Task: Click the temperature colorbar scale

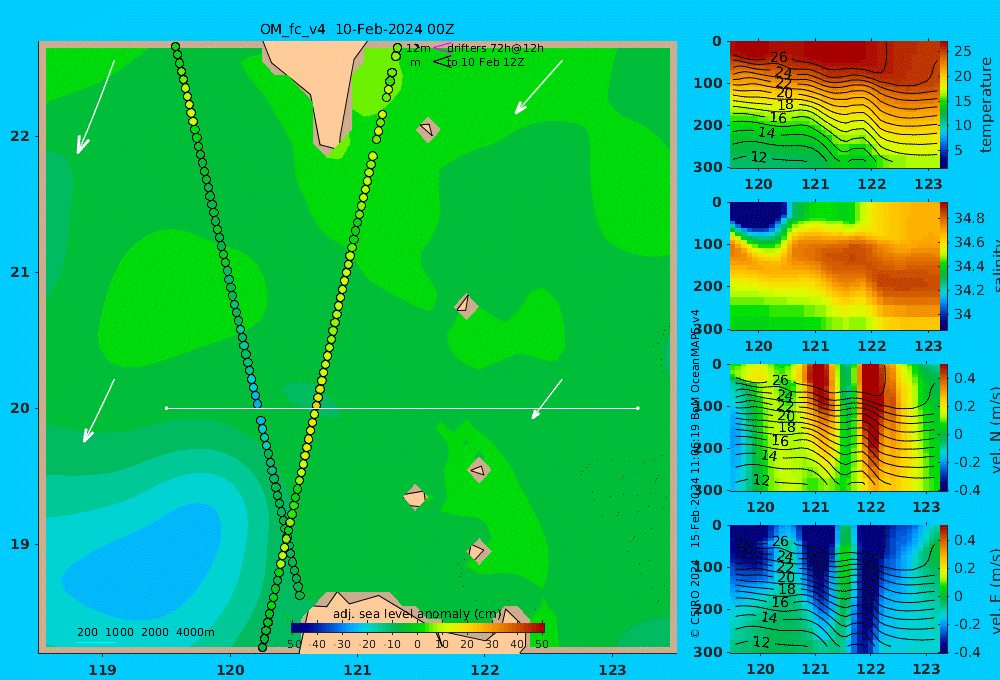Action: coord(944,105)
